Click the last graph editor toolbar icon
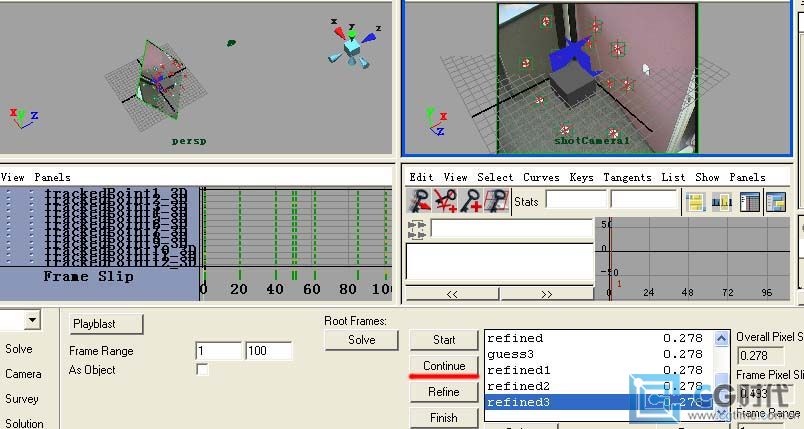 776,201
